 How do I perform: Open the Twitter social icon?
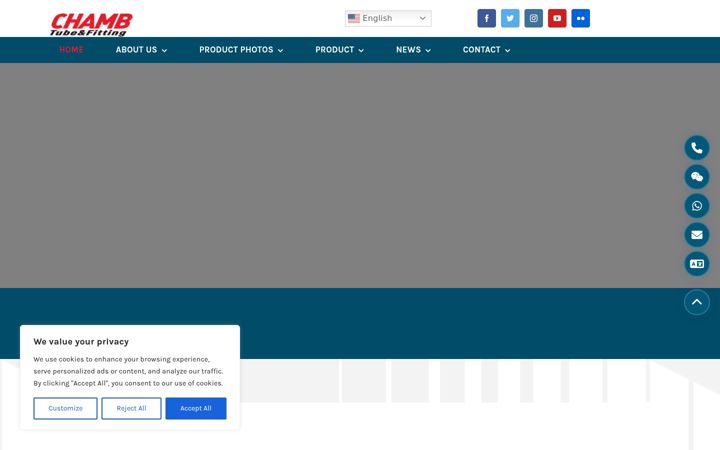click(510, 18)
